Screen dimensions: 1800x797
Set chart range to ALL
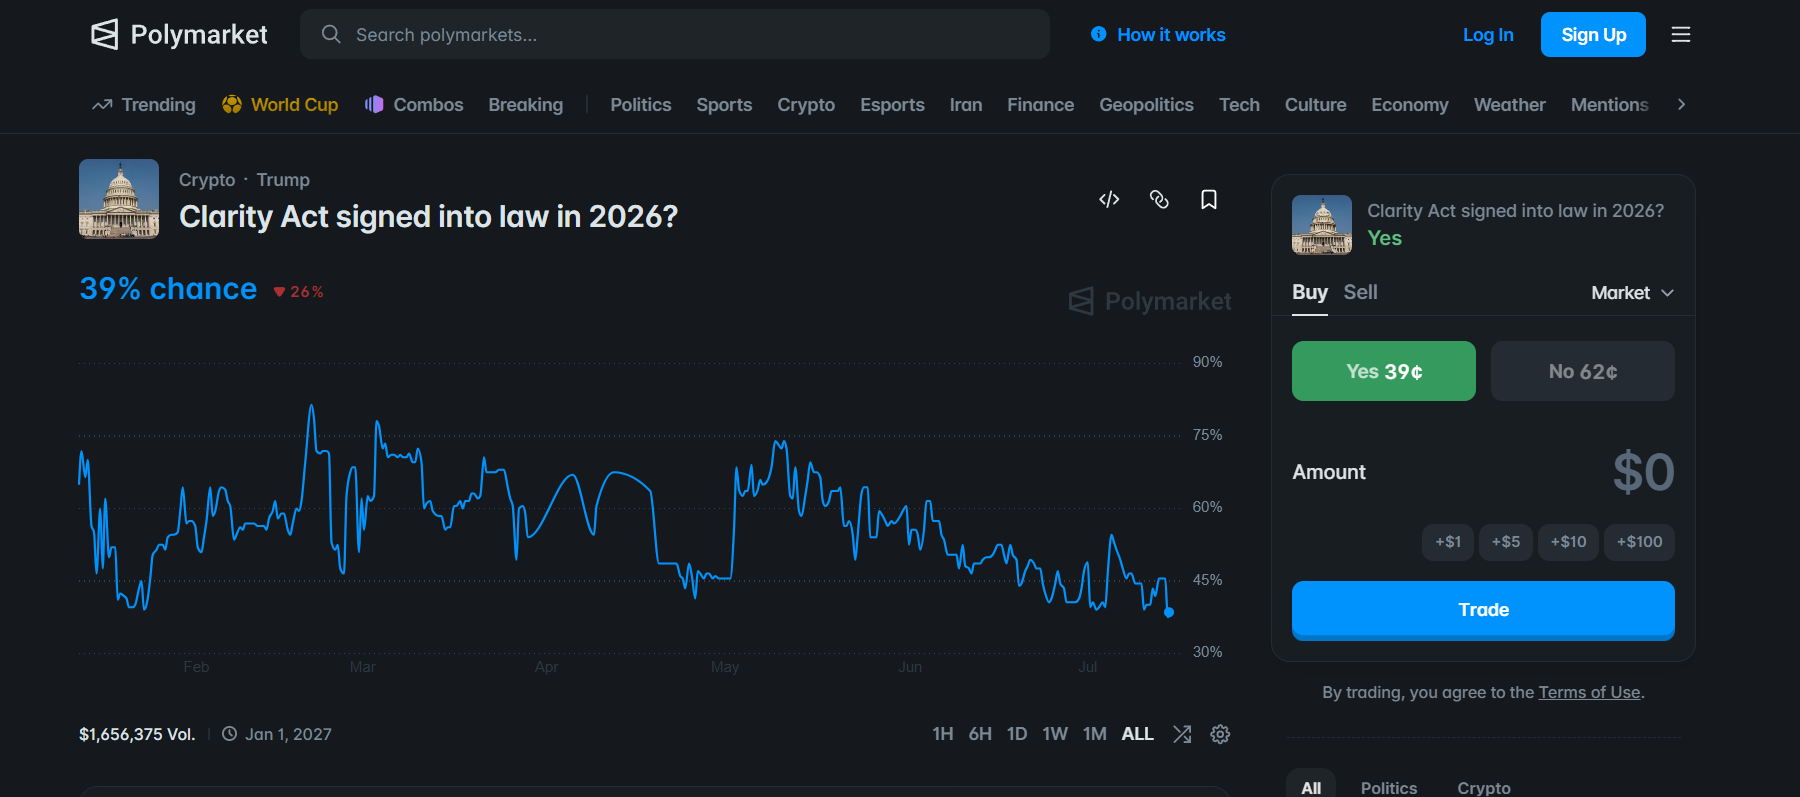(x=1137, y=734)
